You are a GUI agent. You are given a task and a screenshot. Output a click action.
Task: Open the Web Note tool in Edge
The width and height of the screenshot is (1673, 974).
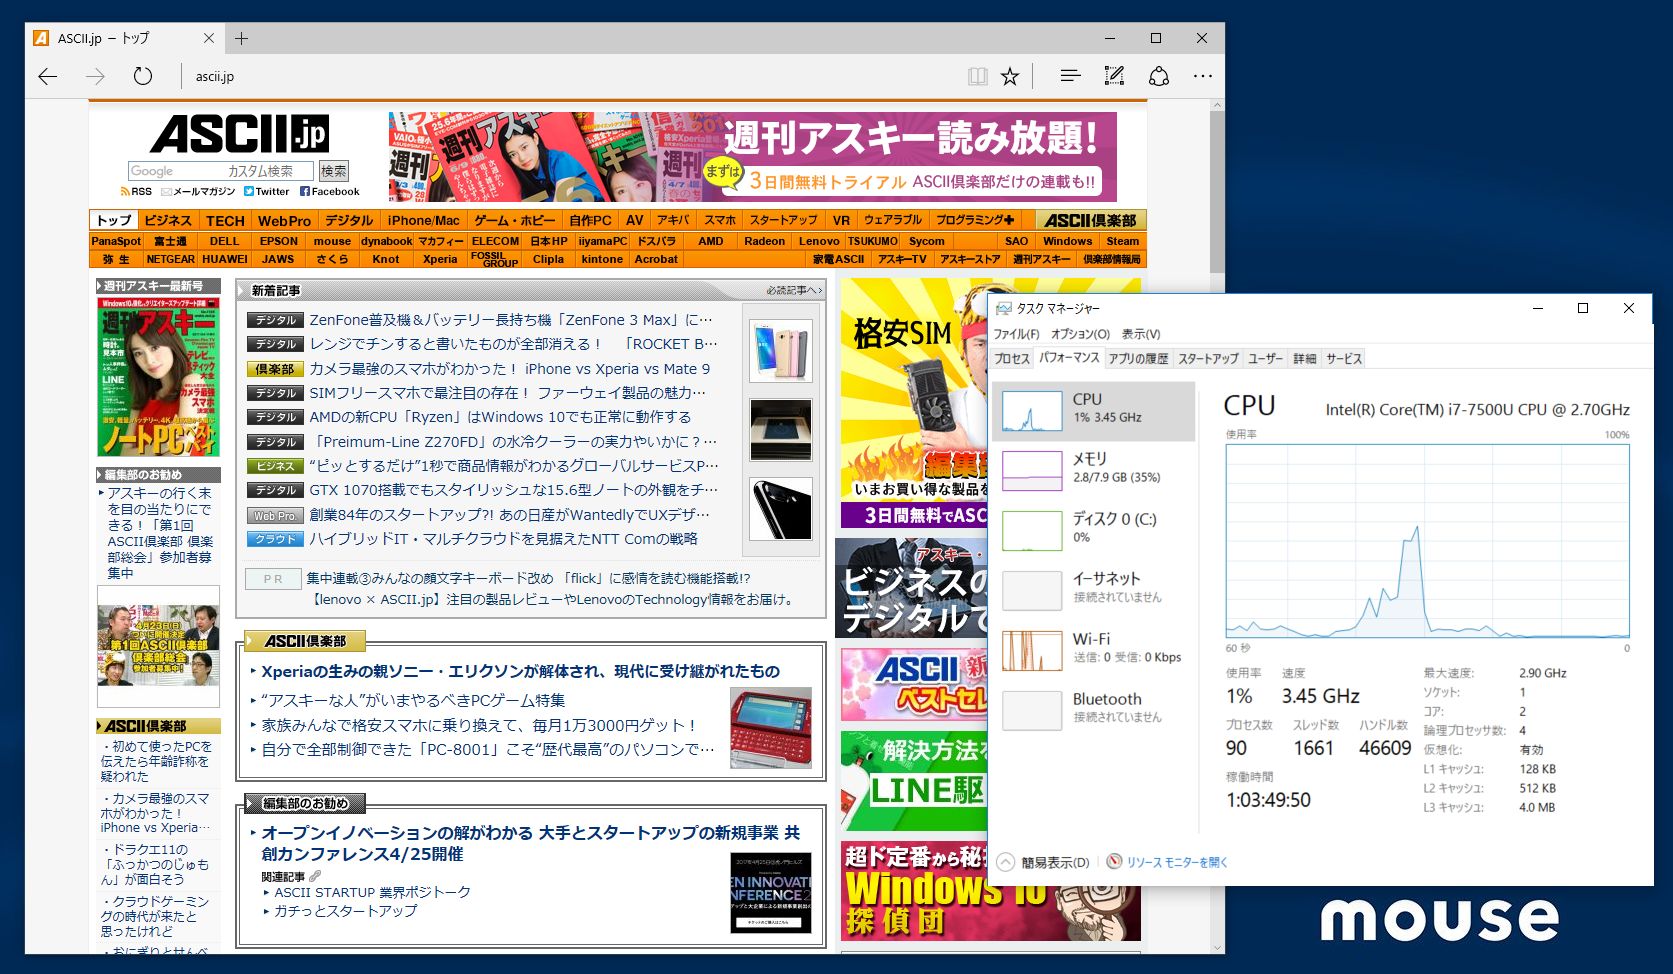point(1114,76)
